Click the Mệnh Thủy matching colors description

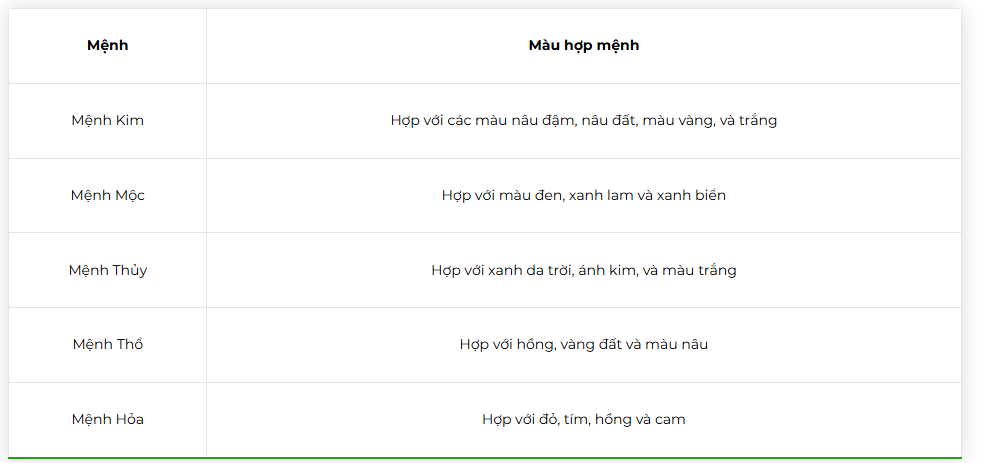click(583, 270)
